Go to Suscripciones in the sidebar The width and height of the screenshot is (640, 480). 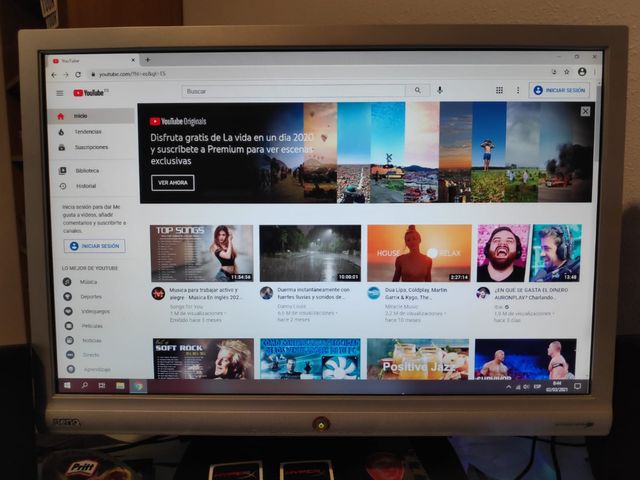91,147
